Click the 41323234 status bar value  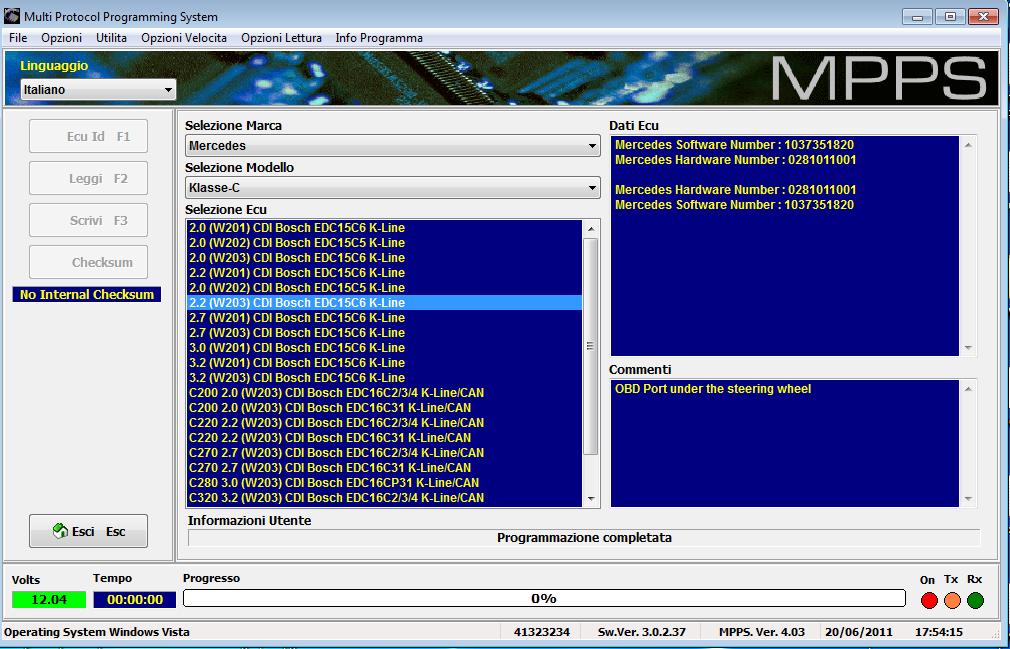pyautogui.click(x=542, y=632)
